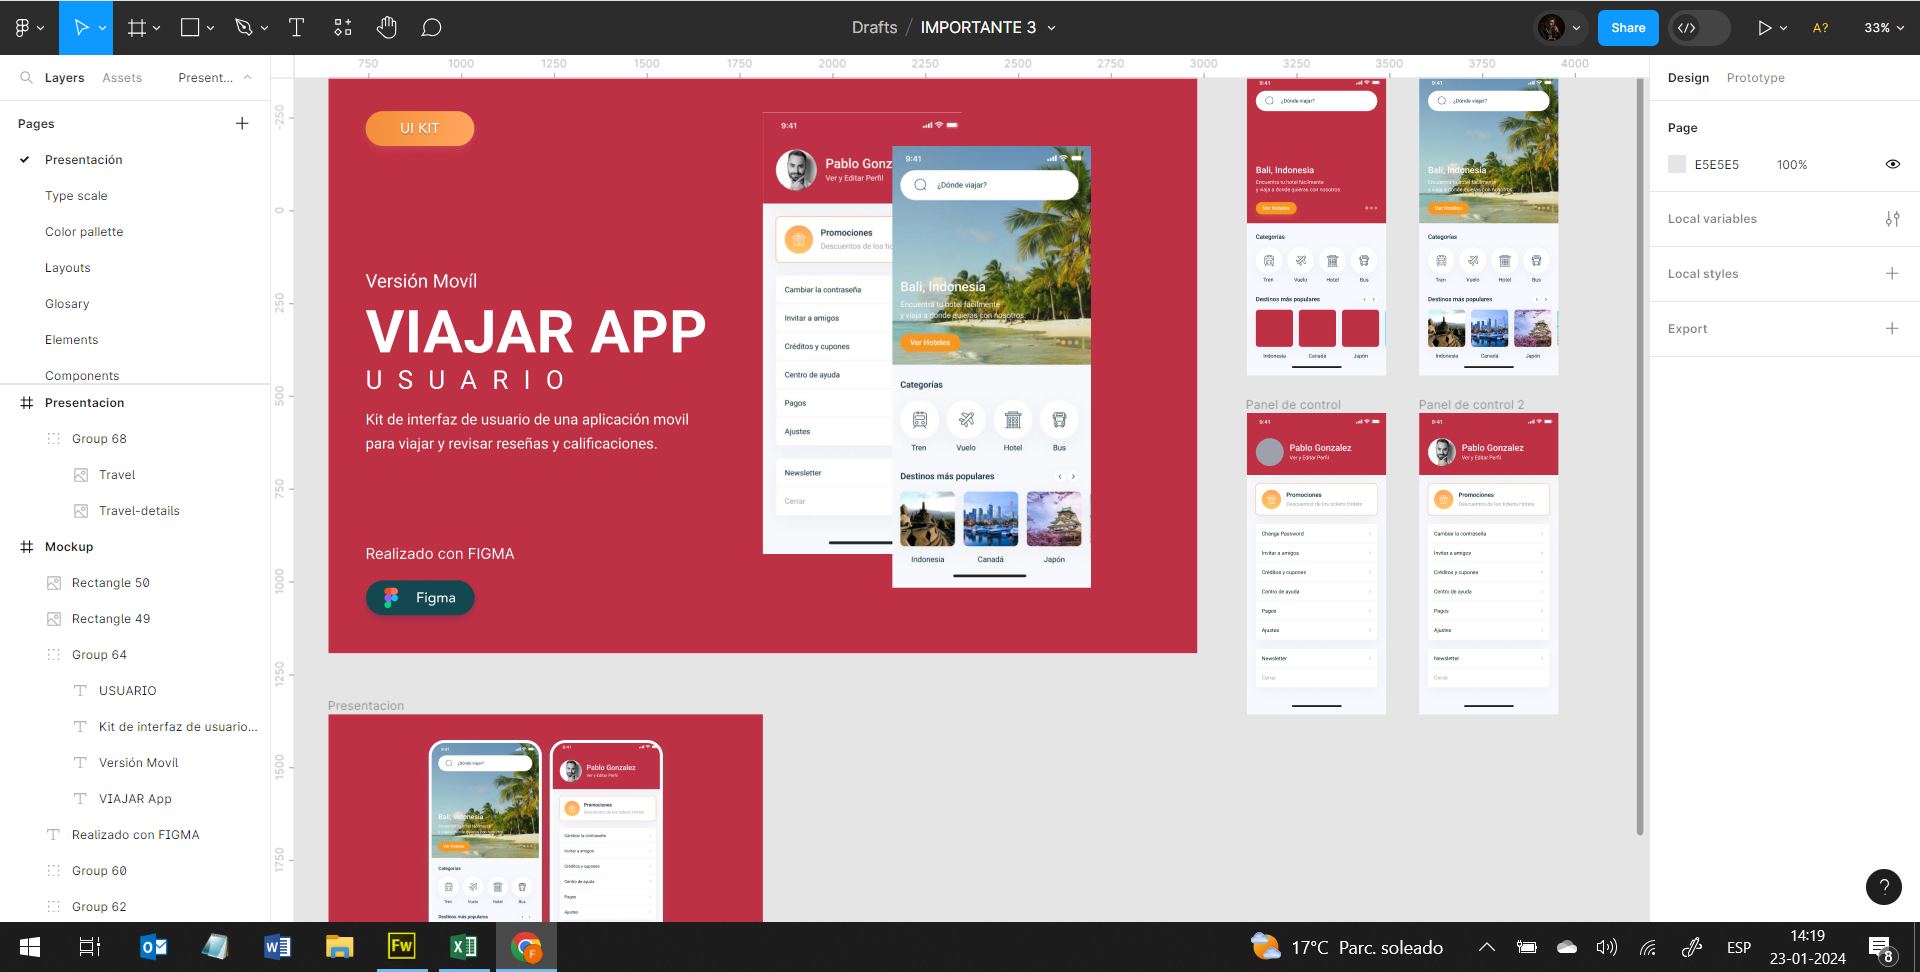
Task: Toggle page background color visibility eye
Action: 1892,164
